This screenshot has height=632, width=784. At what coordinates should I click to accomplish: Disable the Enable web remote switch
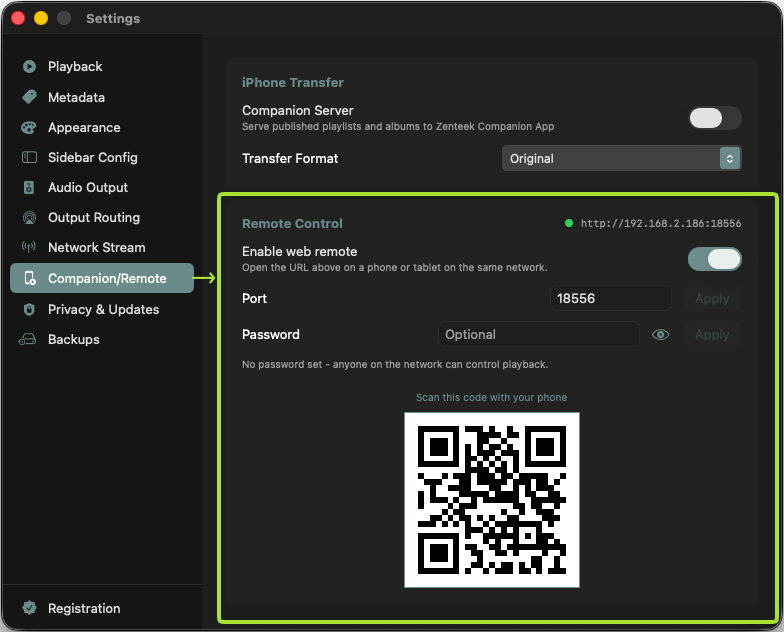[714, 259]
